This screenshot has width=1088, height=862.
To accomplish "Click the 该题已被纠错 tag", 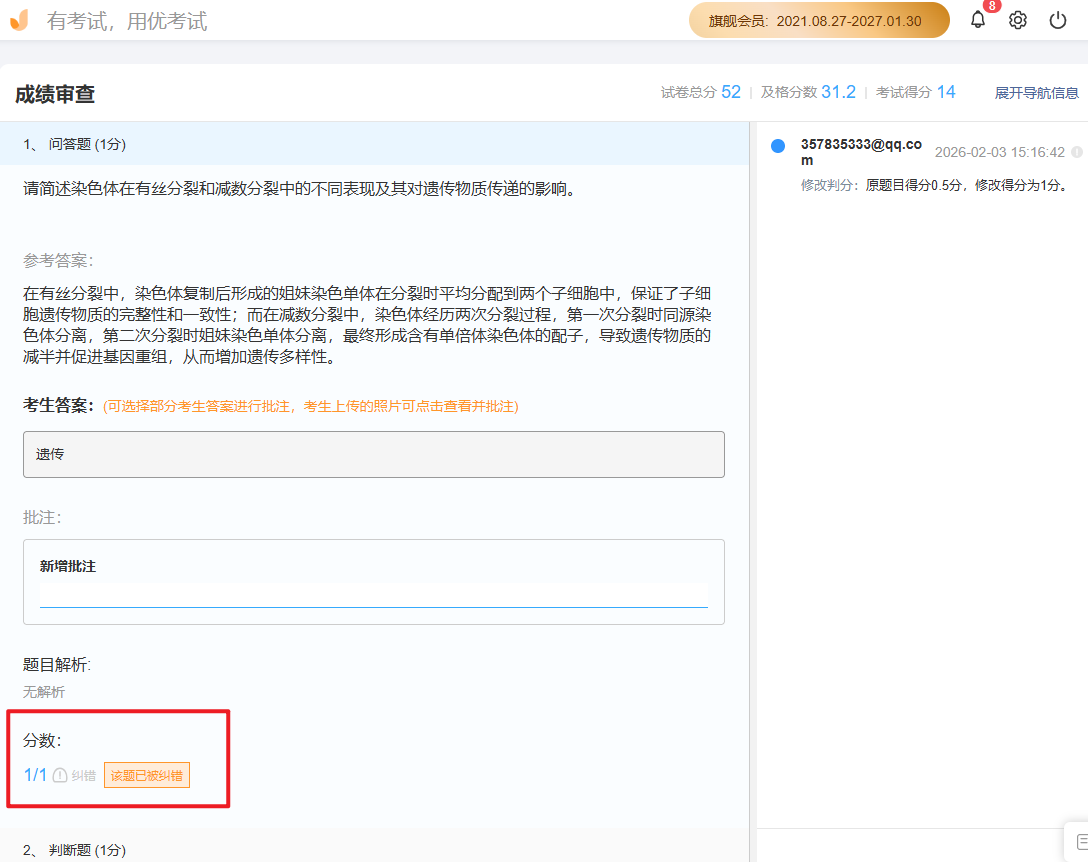I will click(x=147, y=775).
